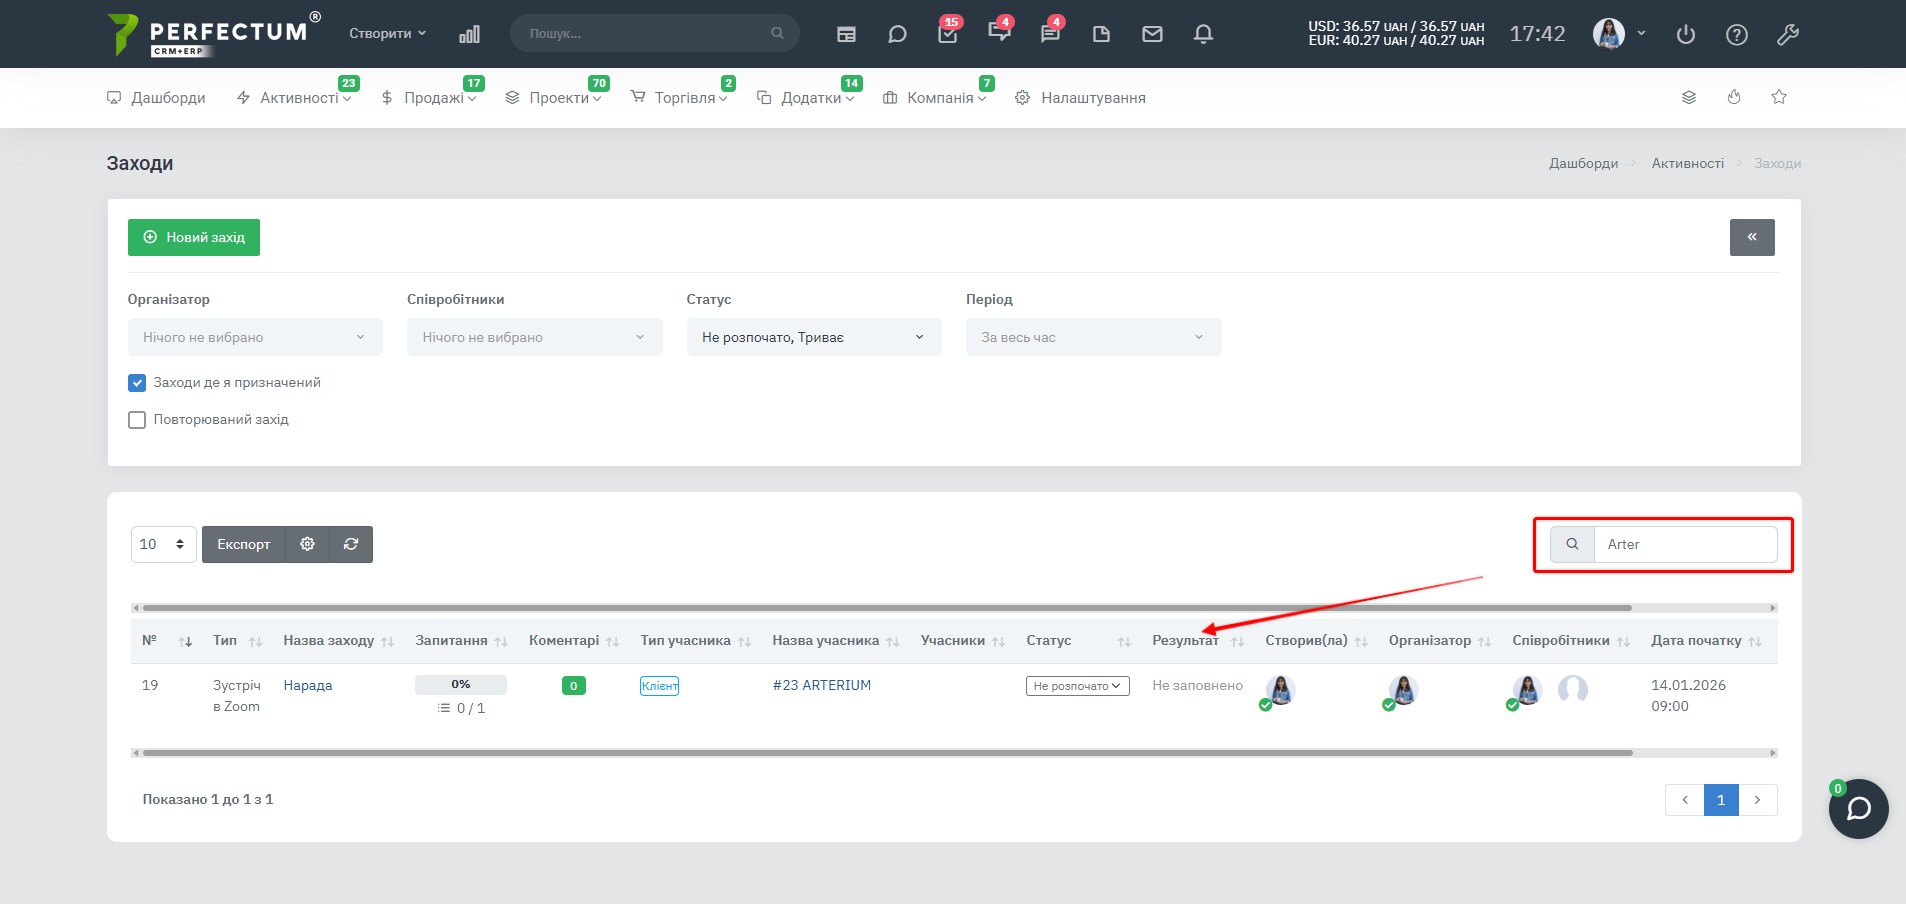The image size is (1906, 904).
Task: Click the power logout icon
Action: coord(1686,34)
